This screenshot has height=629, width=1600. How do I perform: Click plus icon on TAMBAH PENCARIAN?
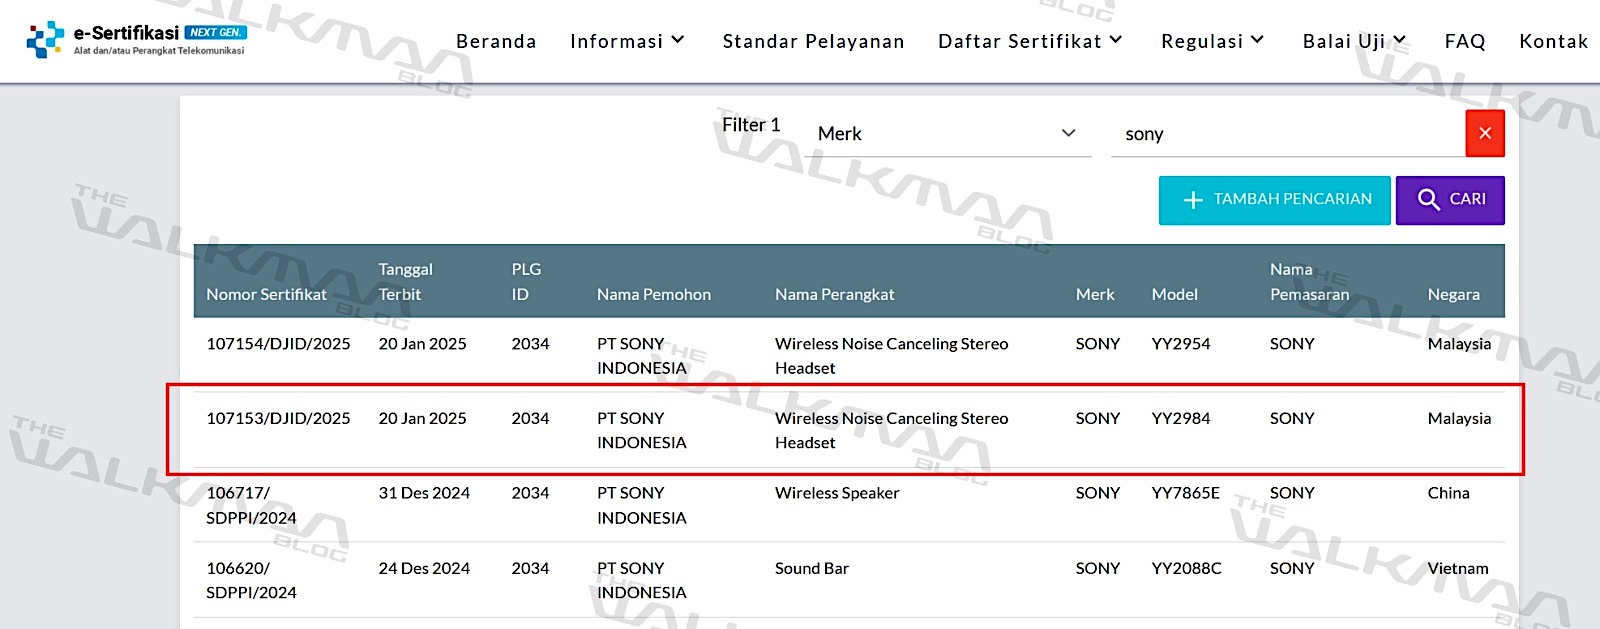[x=1193, y=200]
